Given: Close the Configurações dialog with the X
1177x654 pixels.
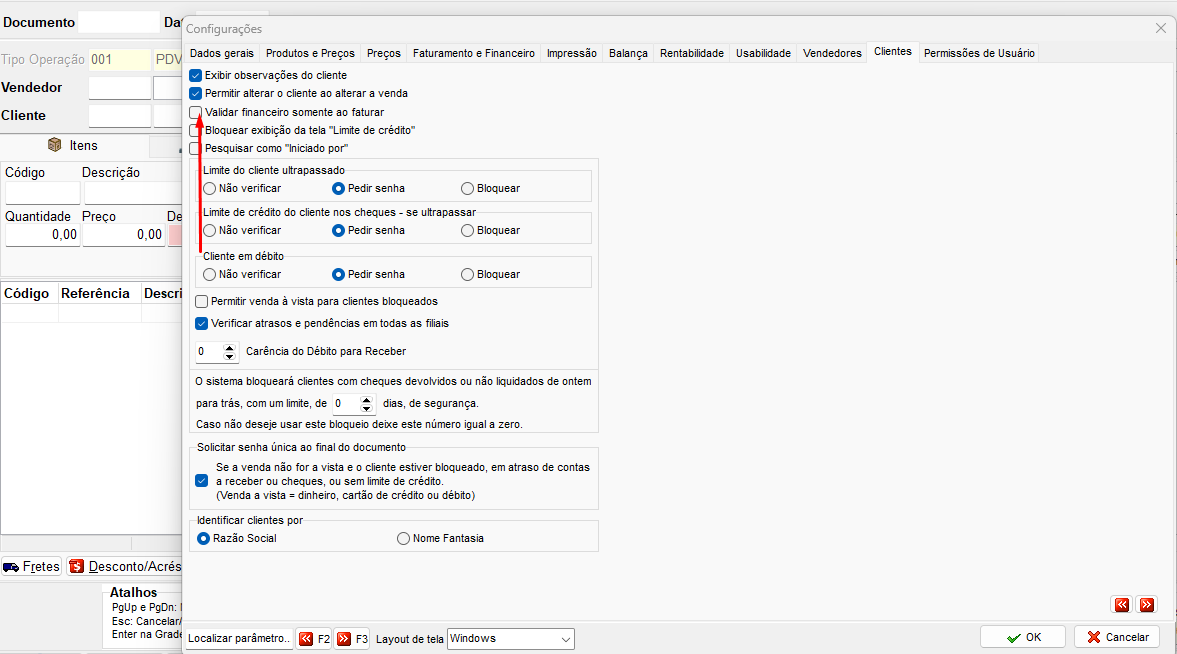Looking at the screenshot, I should point(1160,29).
